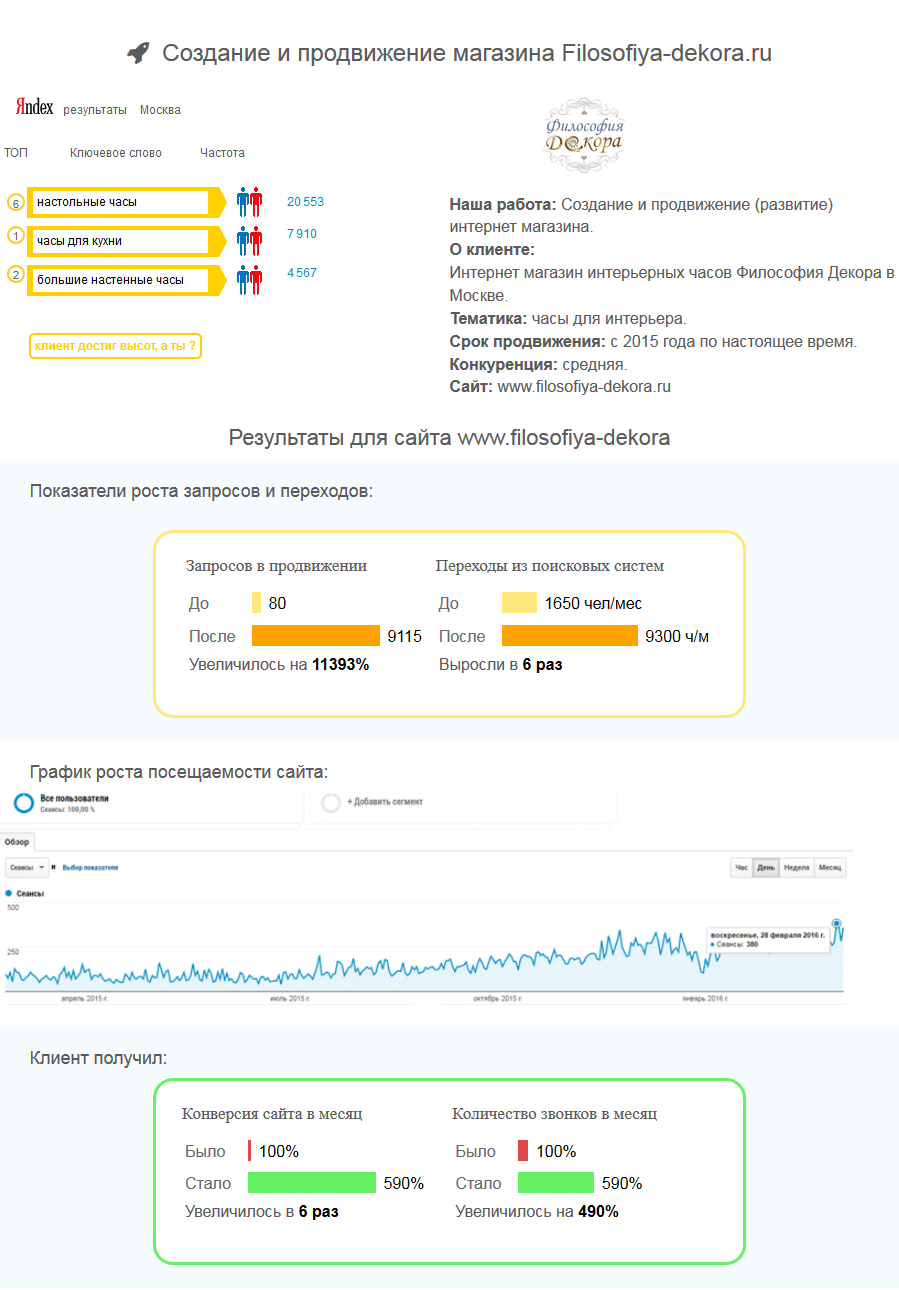Select the Час time granularity
This screenshot has width=899, height=1290.
[741, 868]
